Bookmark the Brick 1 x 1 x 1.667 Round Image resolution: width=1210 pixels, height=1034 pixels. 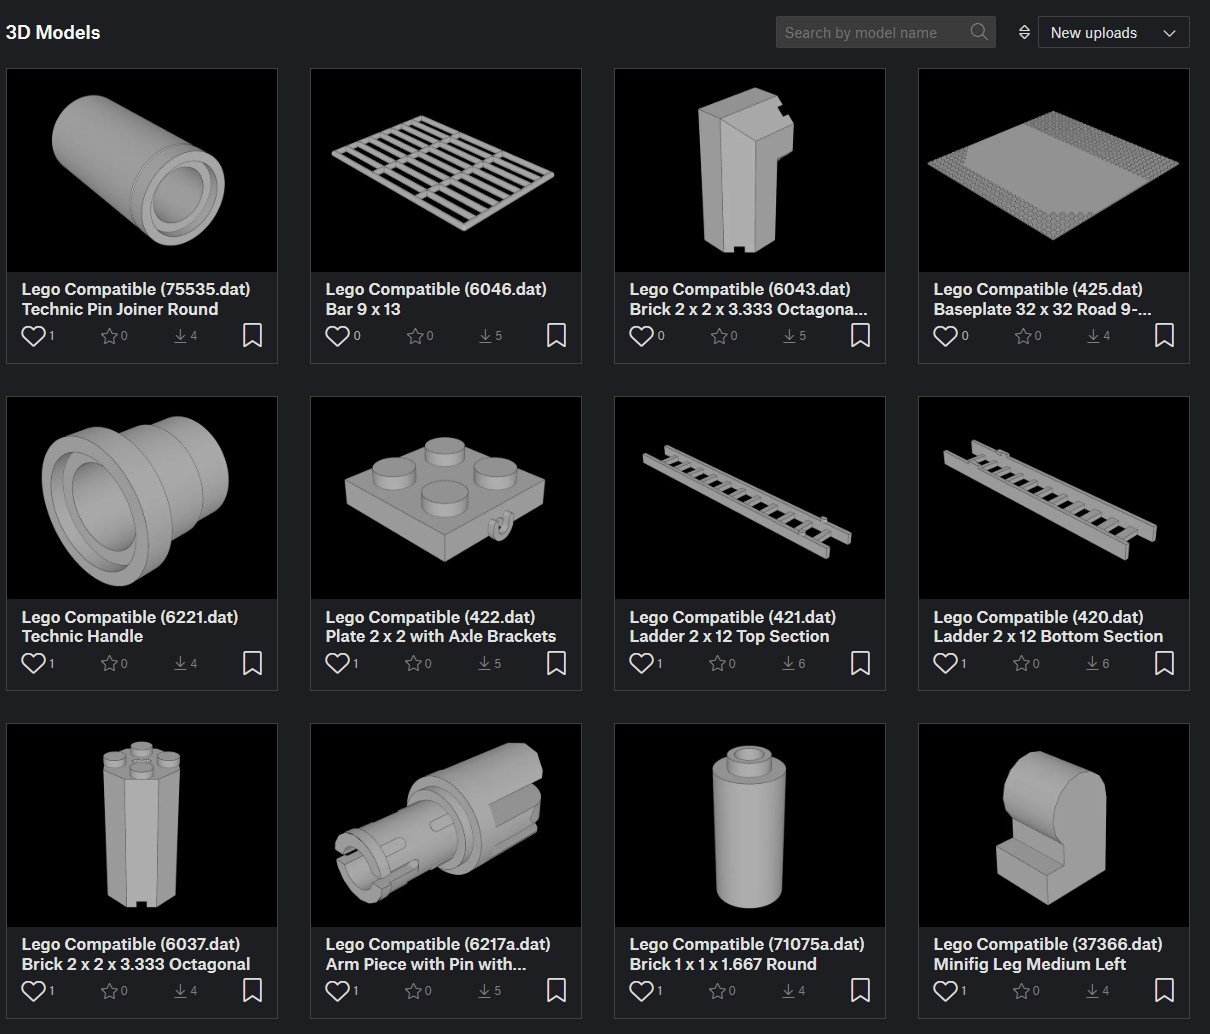pyautogui.click(x=860, y=990)
